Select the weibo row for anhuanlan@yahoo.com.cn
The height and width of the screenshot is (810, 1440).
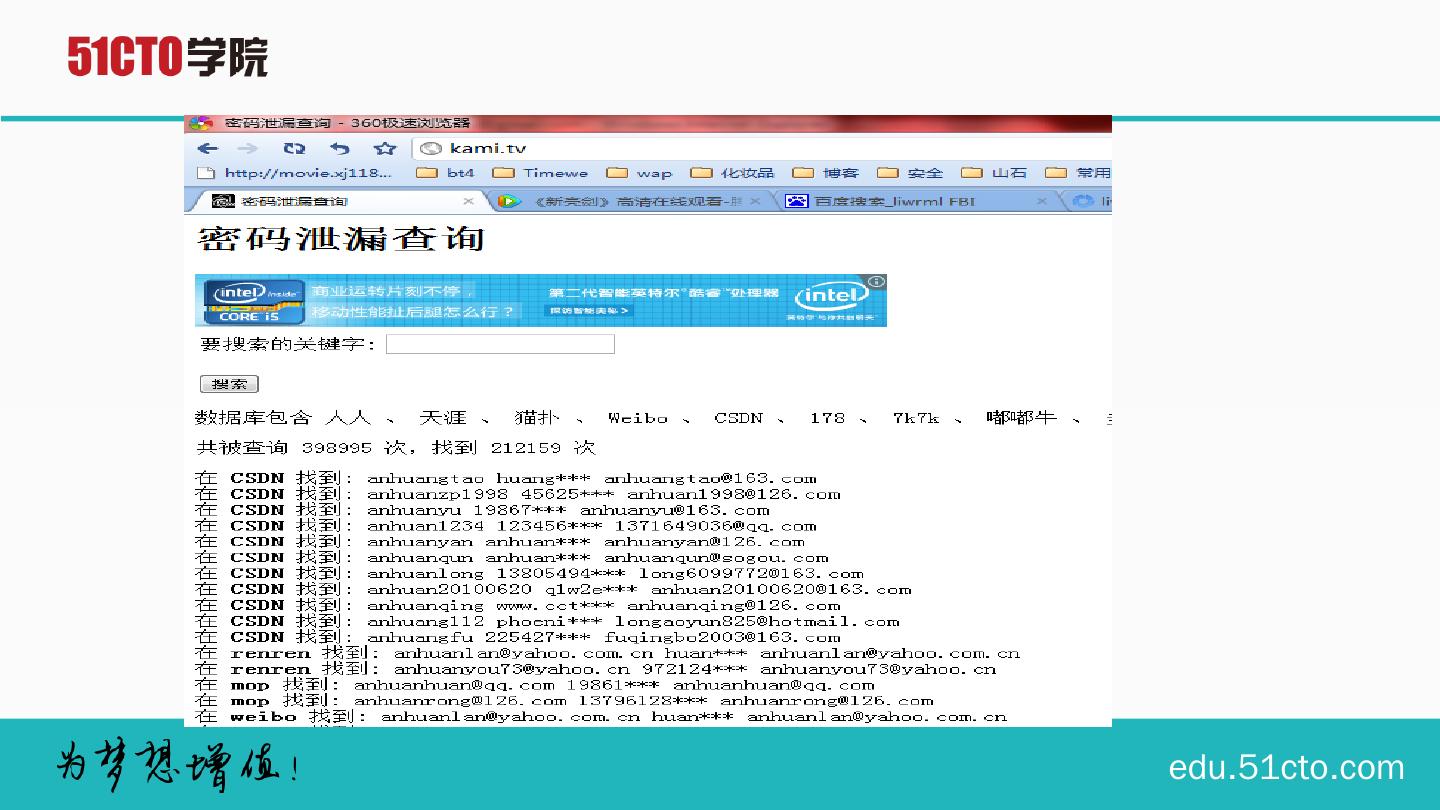tap(601, 717)
